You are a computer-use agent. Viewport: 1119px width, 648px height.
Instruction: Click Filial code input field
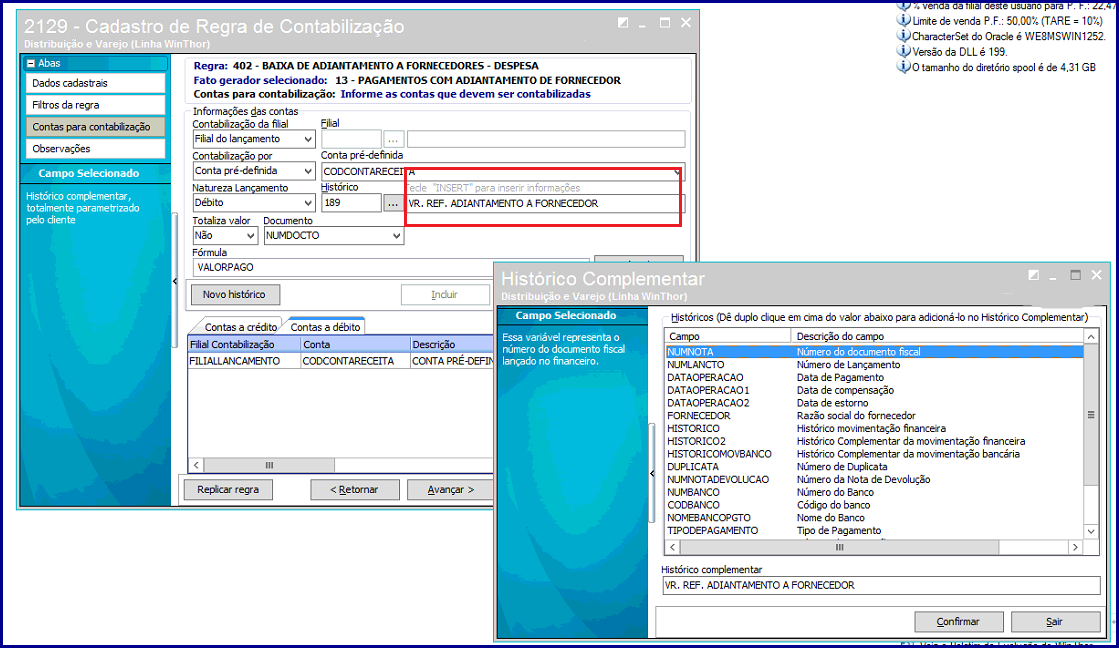[351, 138]
